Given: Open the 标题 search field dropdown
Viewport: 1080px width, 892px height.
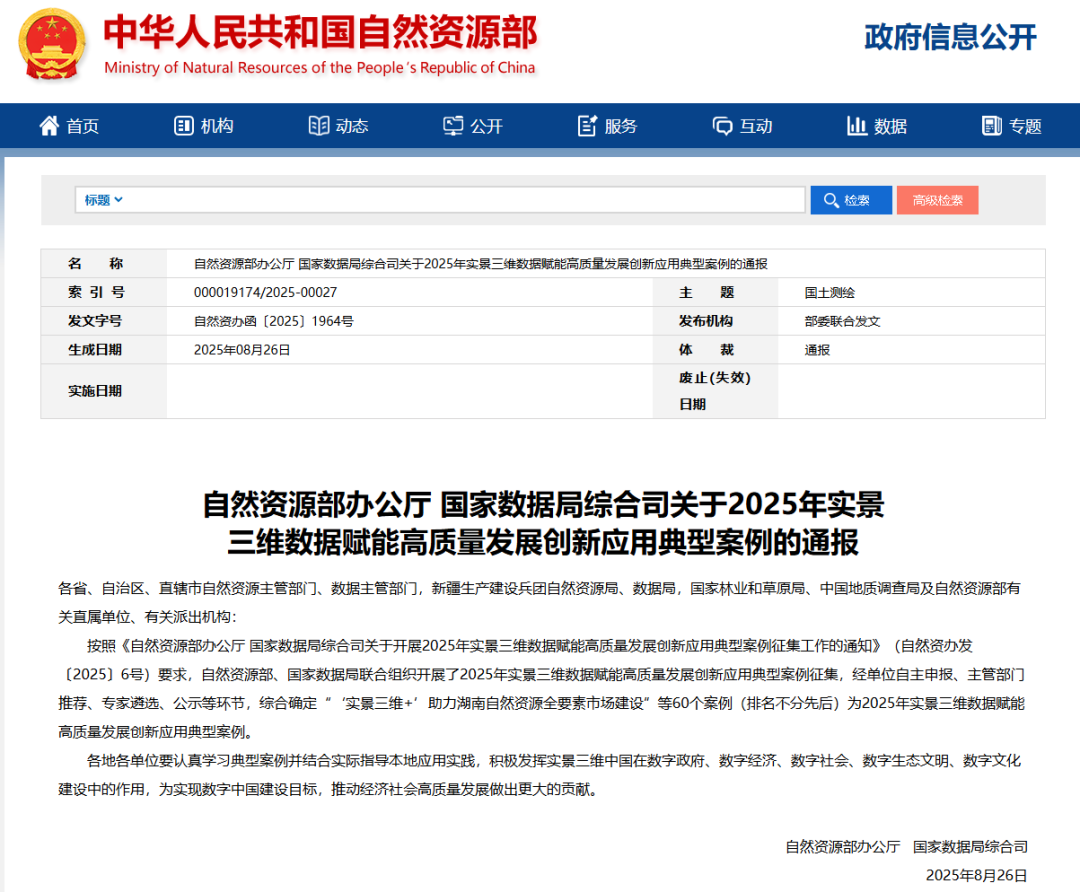Looking at the screenshot, I should 104,200.
